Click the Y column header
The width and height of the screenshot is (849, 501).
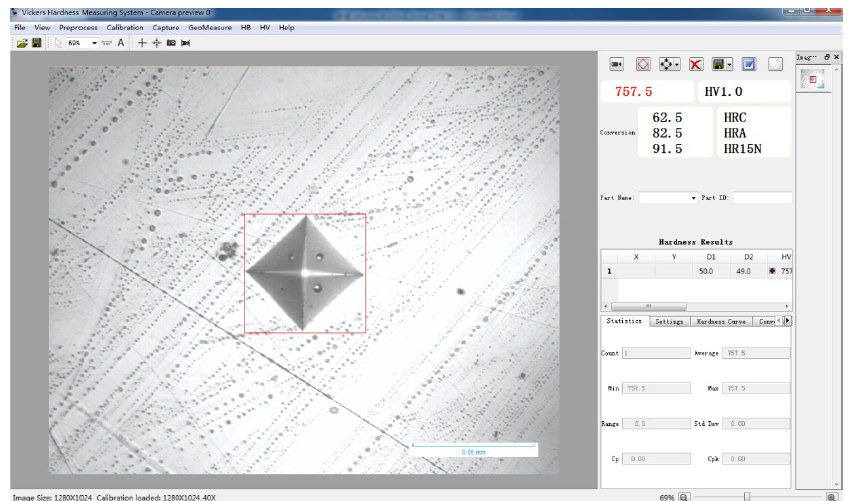[x=674, y=257]
